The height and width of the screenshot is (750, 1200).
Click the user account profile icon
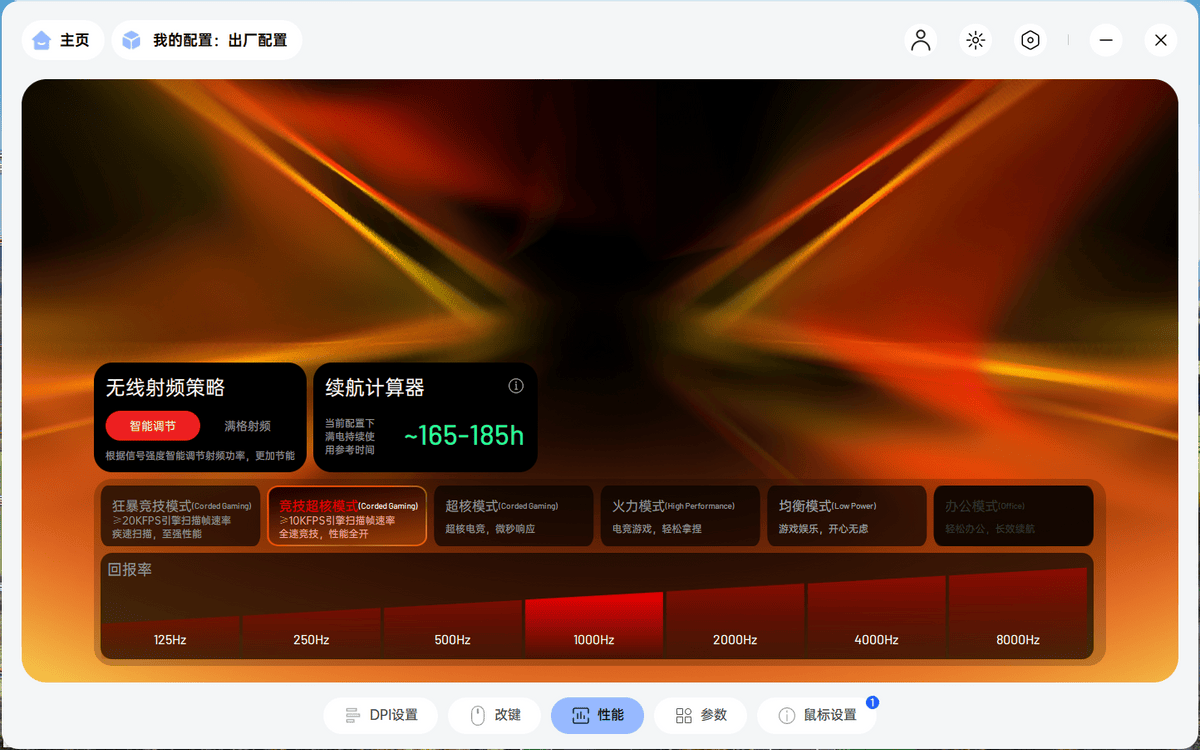click(x=921, y=40)
